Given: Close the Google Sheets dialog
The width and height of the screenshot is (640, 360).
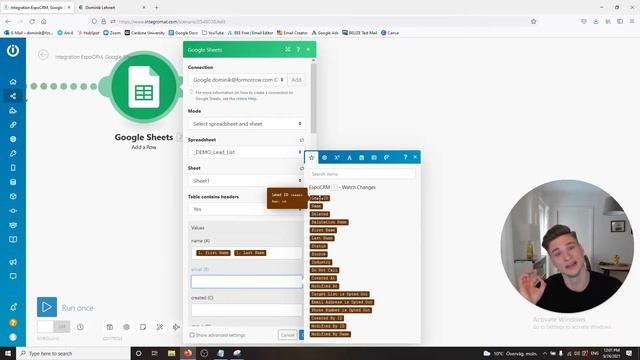Looking at the screenshot, I should point(308,49).
